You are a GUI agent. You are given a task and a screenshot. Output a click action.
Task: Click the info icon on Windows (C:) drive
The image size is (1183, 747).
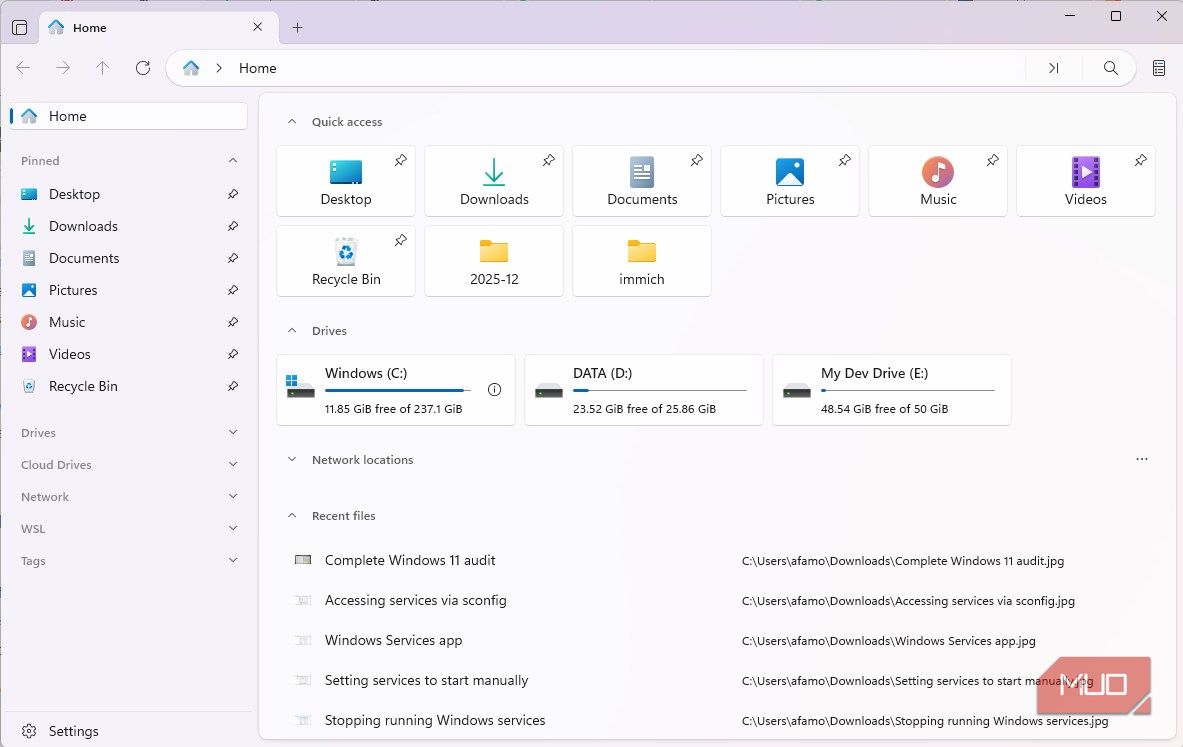point(494,389)
